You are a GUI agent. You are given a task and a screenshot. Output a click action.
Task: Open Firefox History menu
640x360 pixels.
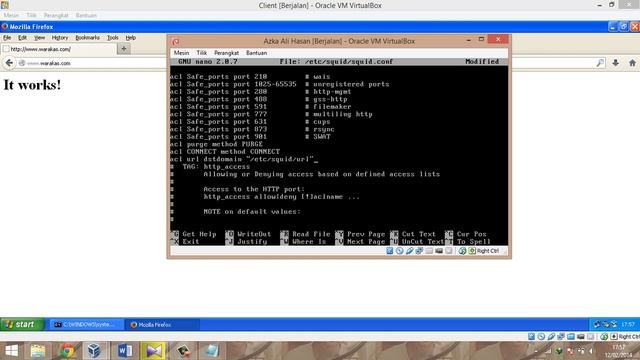pos(60,38)
